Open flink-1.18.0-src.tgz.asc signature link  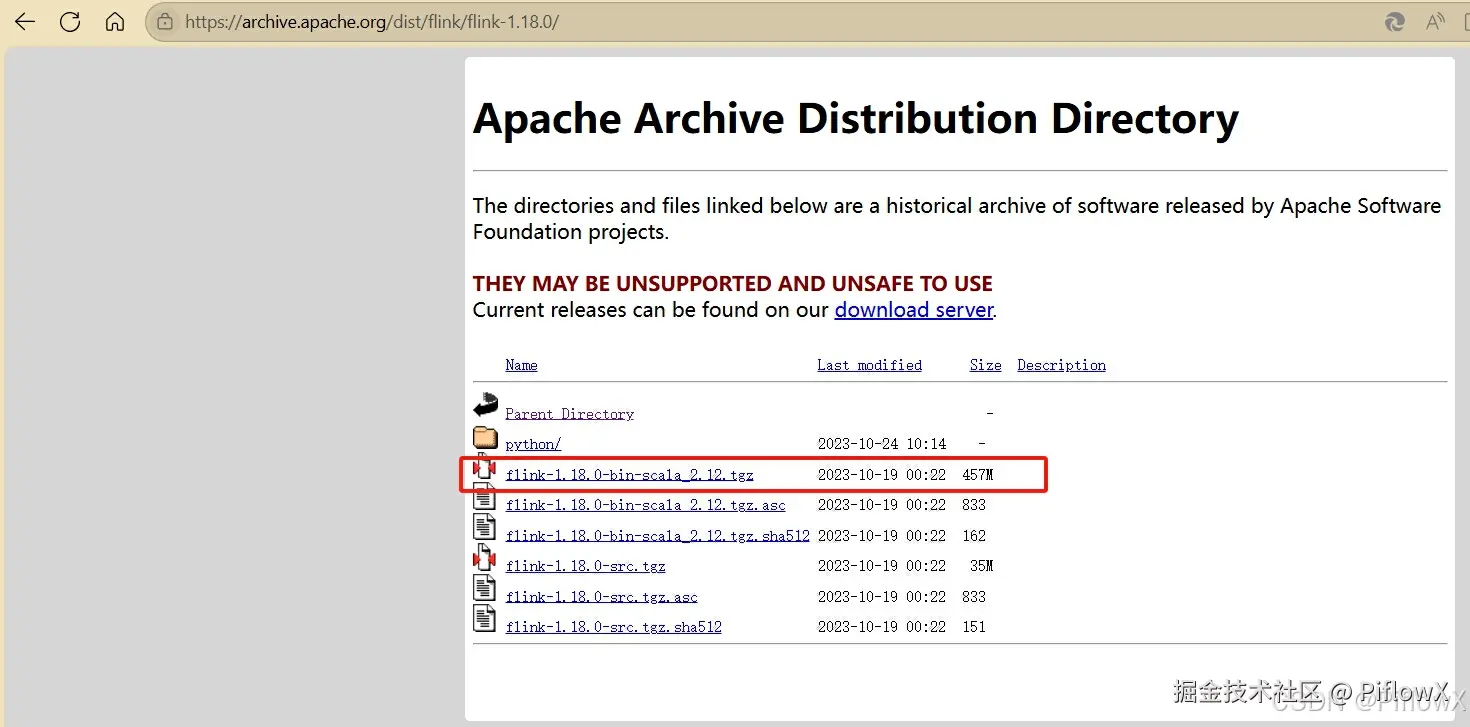tap(601, 597)
